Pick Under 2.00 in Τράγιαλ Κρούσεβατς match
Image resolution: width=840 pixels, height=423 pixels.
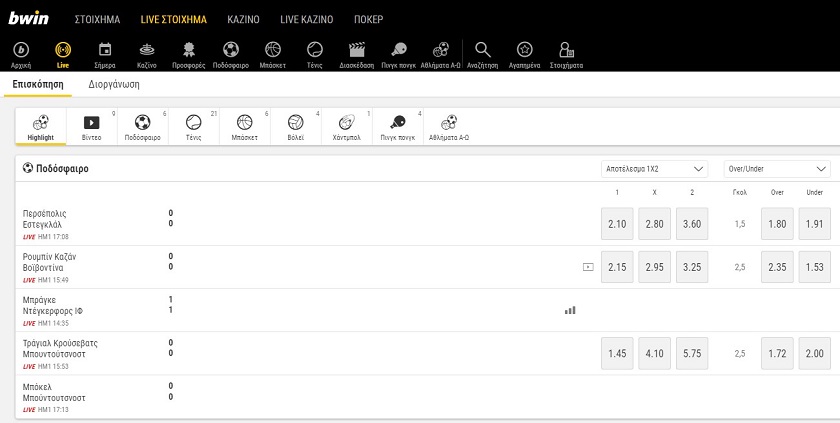tap(815, 353)
